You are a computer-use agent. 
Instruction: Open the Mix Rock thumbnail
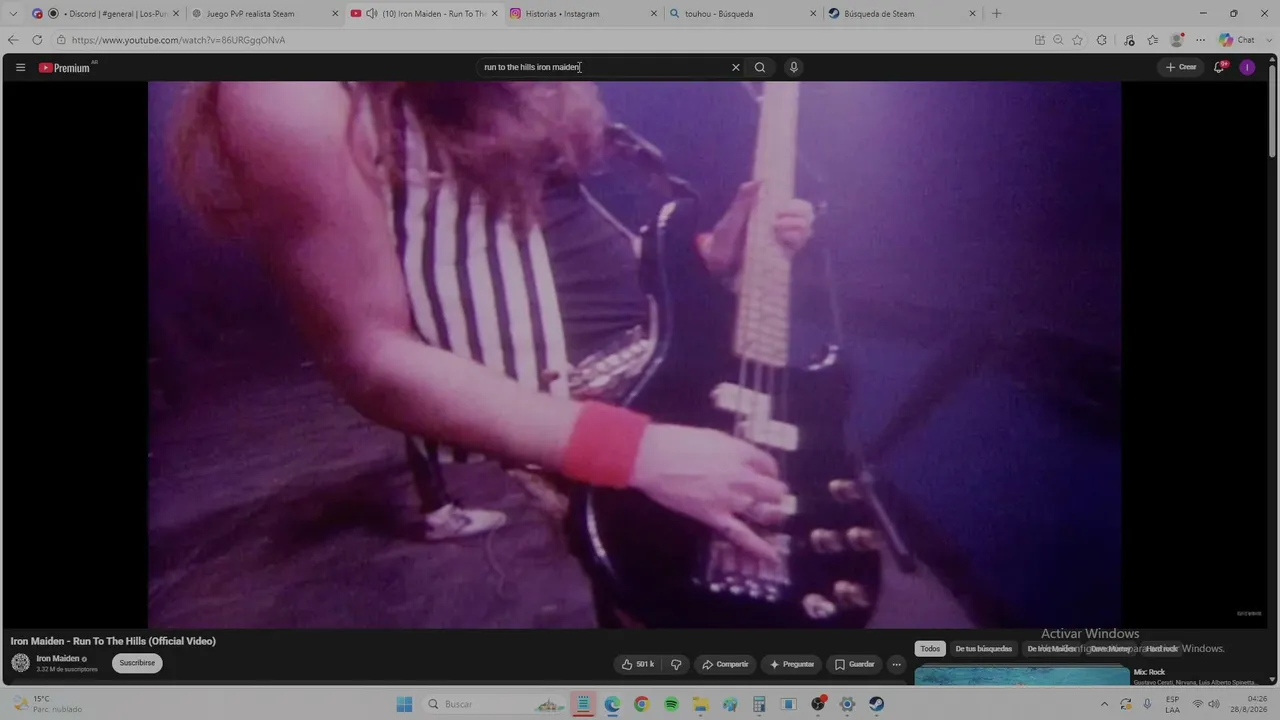(1022, 676)
